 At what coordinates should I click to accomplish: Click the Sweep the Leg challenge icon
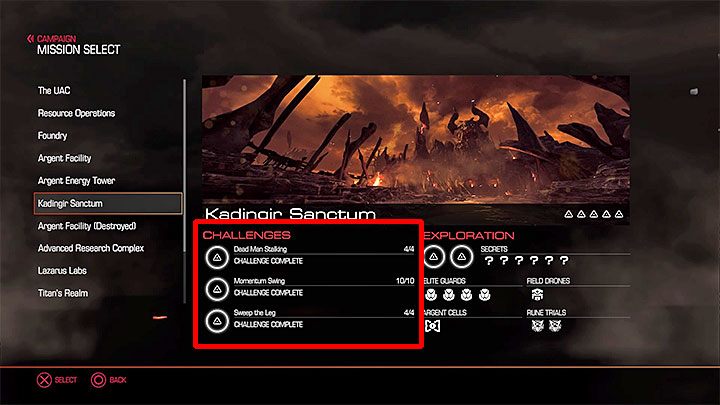217,321
